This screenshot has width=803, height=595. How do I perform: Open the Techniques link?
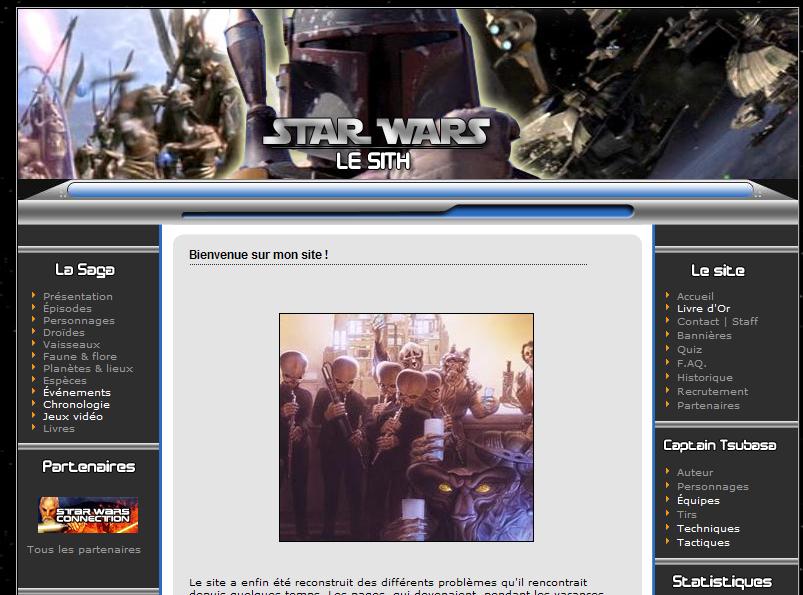coord(708,528)
